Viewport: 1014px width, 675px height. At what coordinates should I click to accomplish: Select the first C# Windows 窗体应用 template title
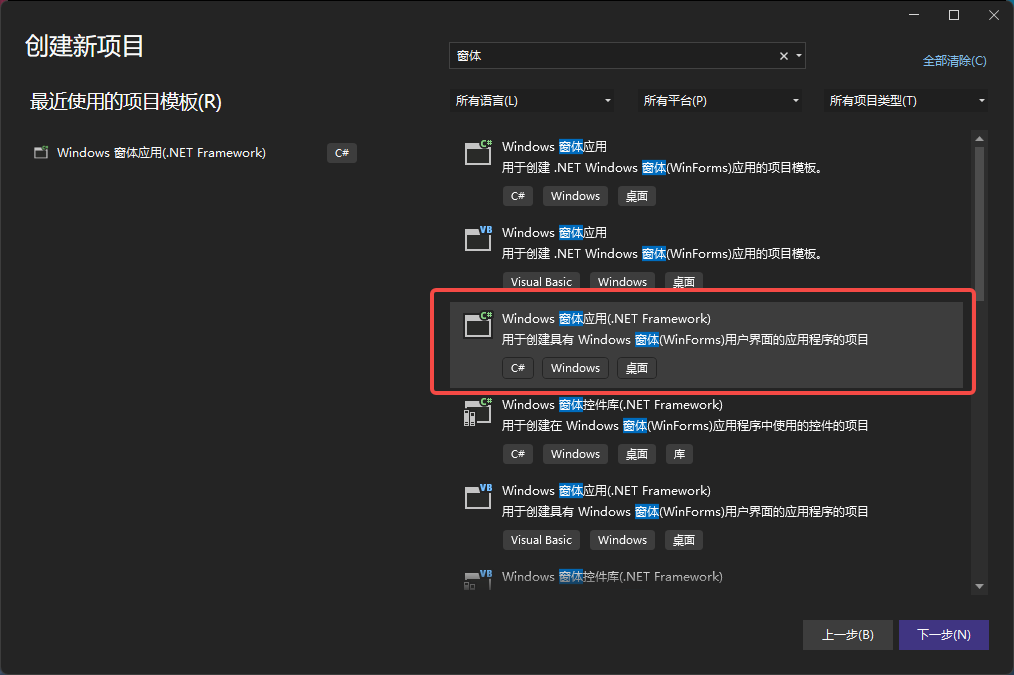tap(554, 147)
